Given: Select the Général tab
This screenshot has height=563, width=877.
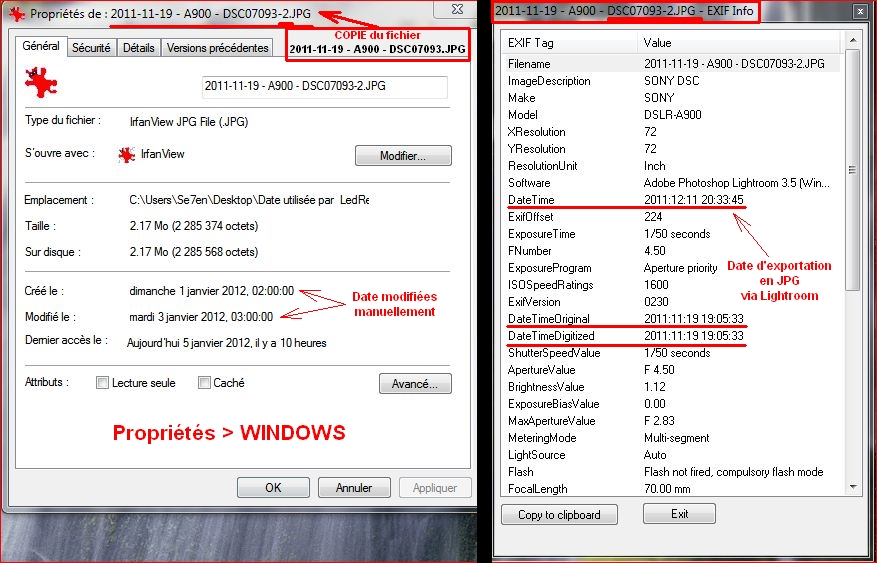Looking at the screenshot, I should (x=41, y=46).
